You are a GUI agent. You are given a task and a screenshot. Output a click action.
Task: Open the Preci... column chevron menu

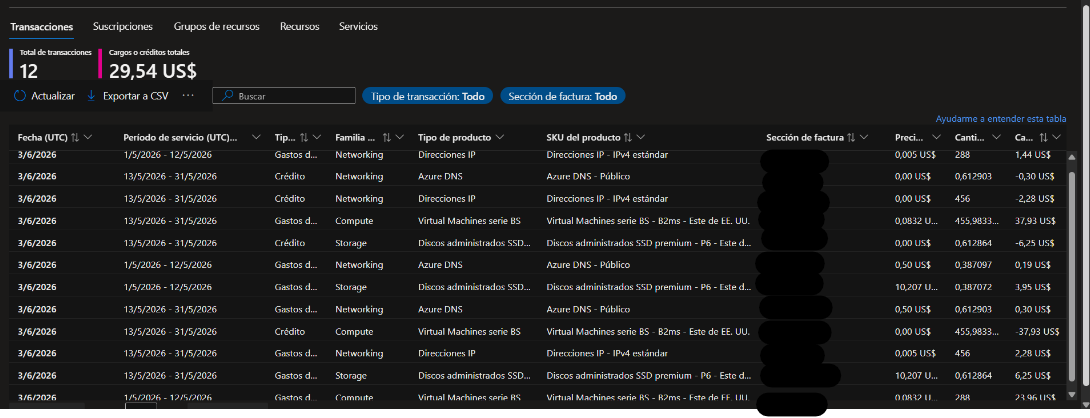[936, 137]
